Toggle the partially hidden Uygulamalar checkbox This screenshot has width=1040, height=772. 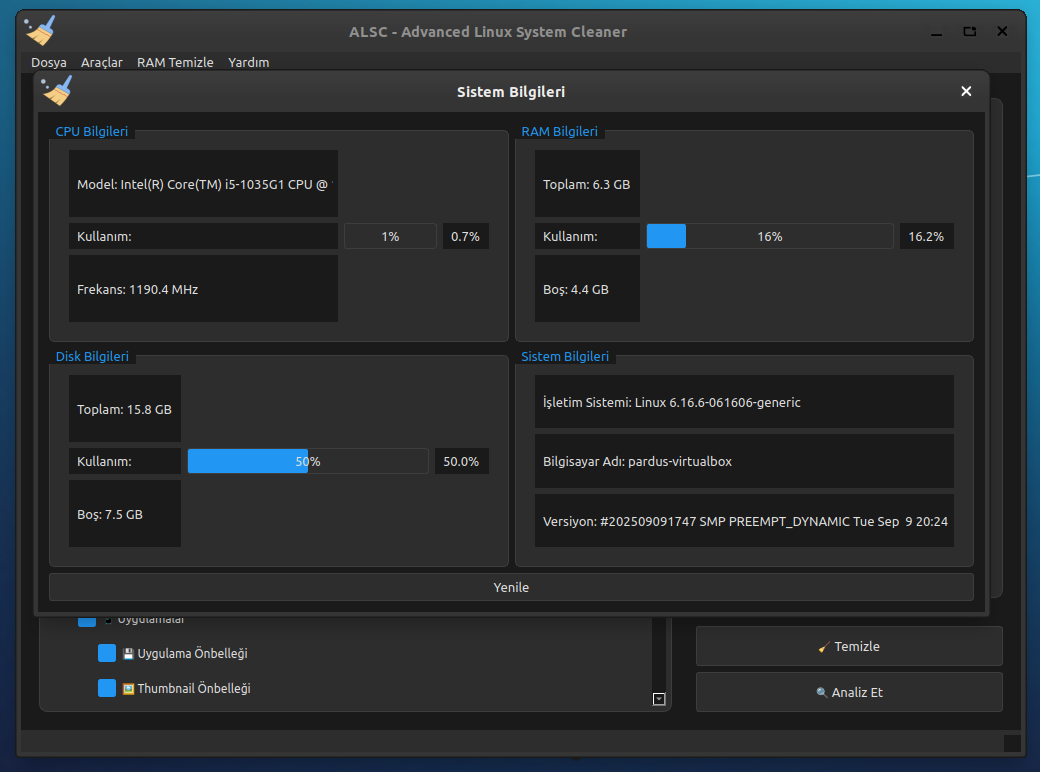click(x=87, y=621)
